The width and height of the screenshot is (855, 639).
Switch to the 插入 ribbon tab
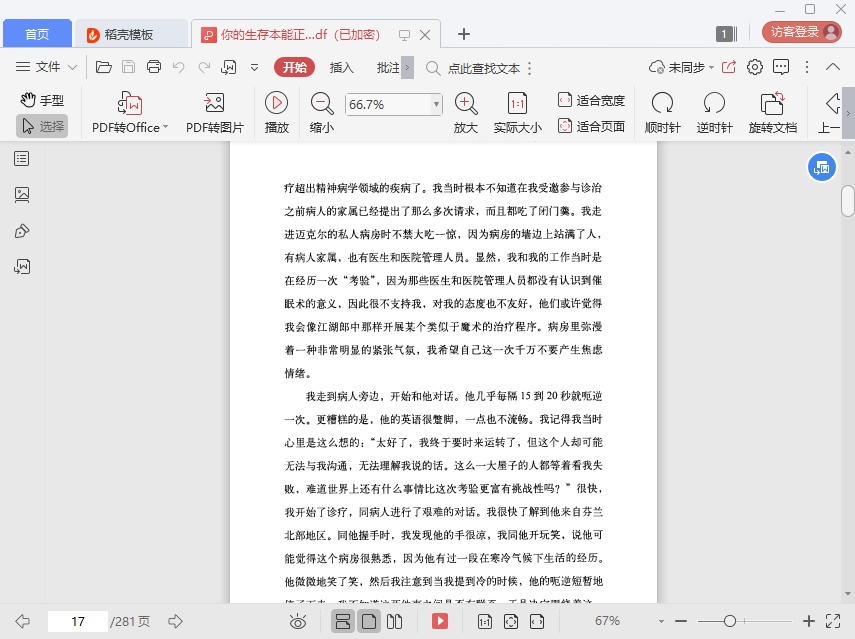point(342,68)
